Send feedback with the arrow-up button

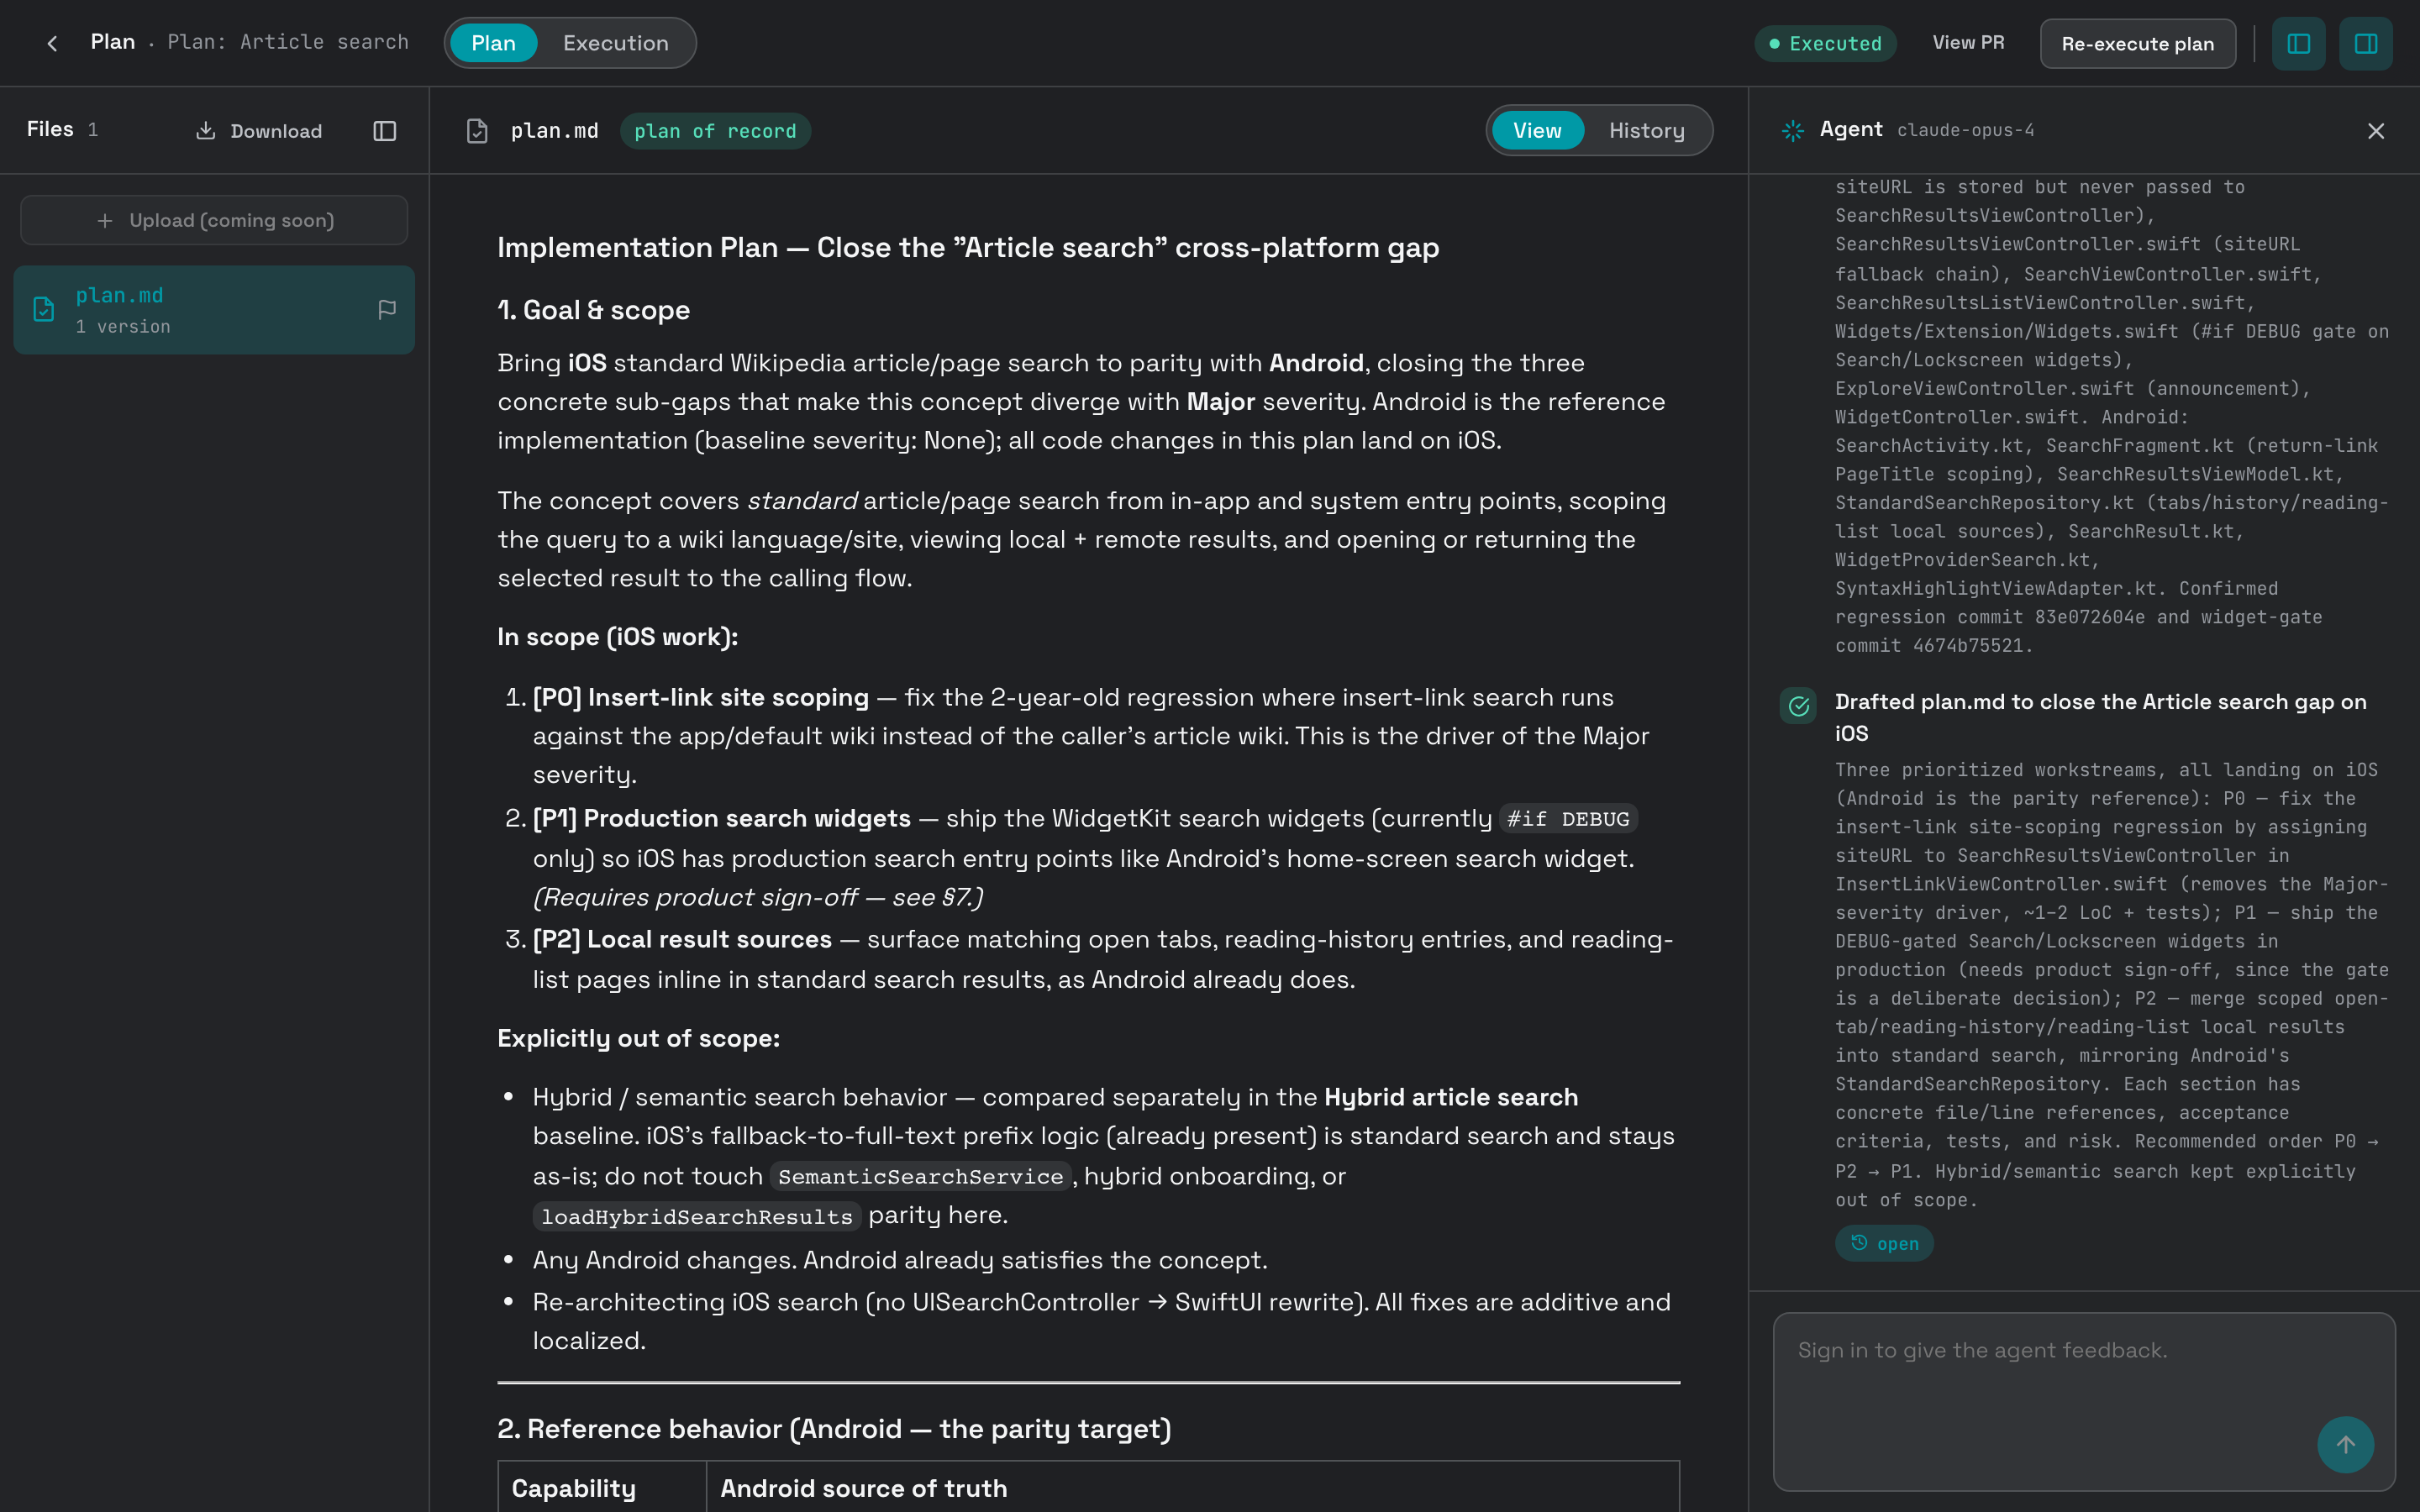click(x=2345, y=1444)
